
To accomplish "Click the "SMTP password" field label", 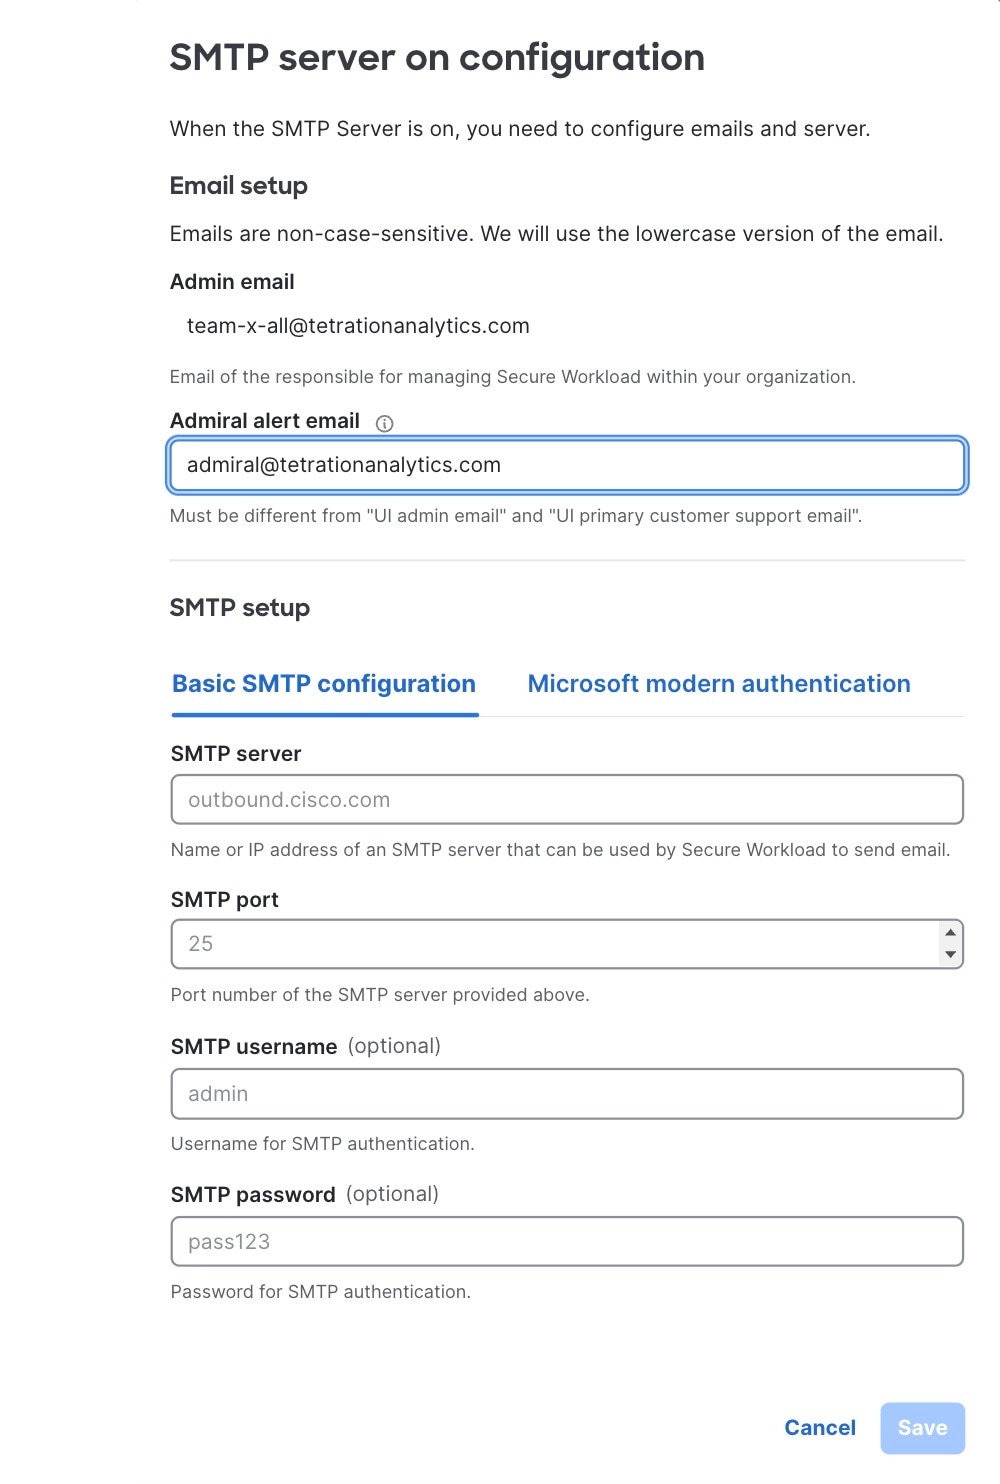I will coord(253,1195).
